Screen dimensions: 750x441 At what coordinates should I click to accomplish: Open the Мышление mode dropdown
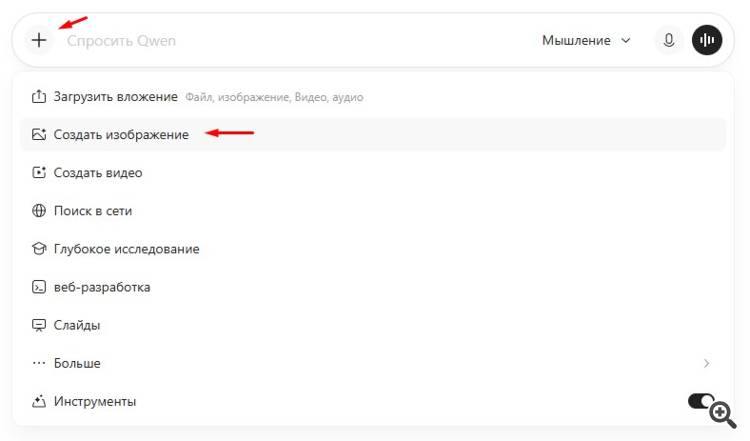(586, 40)
